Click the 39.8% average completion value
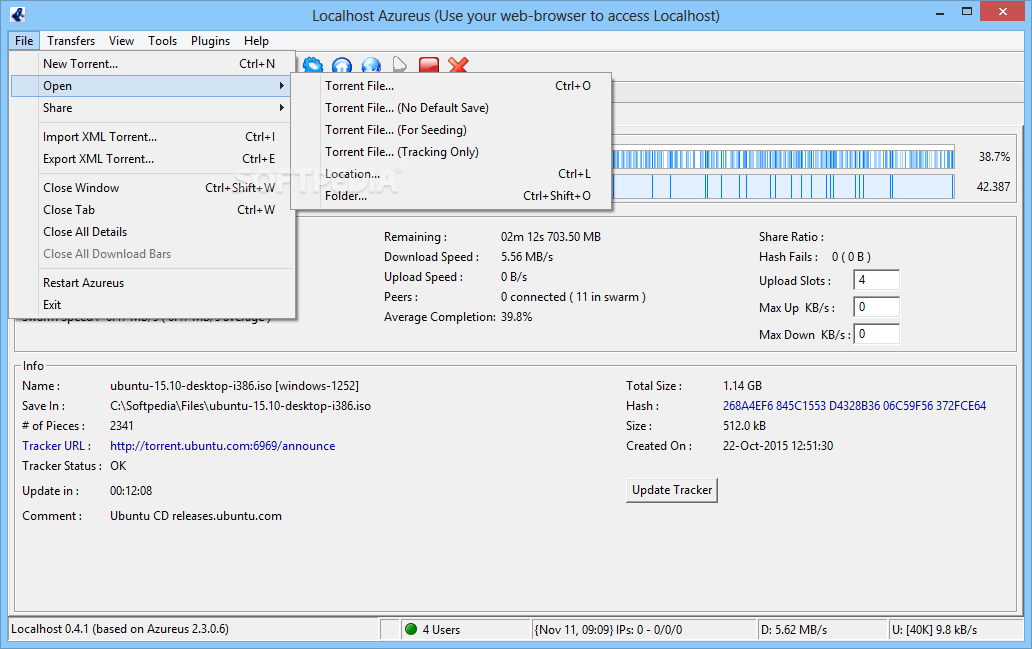The width and height of the screenshot is (1032, 649). (517, 317)
